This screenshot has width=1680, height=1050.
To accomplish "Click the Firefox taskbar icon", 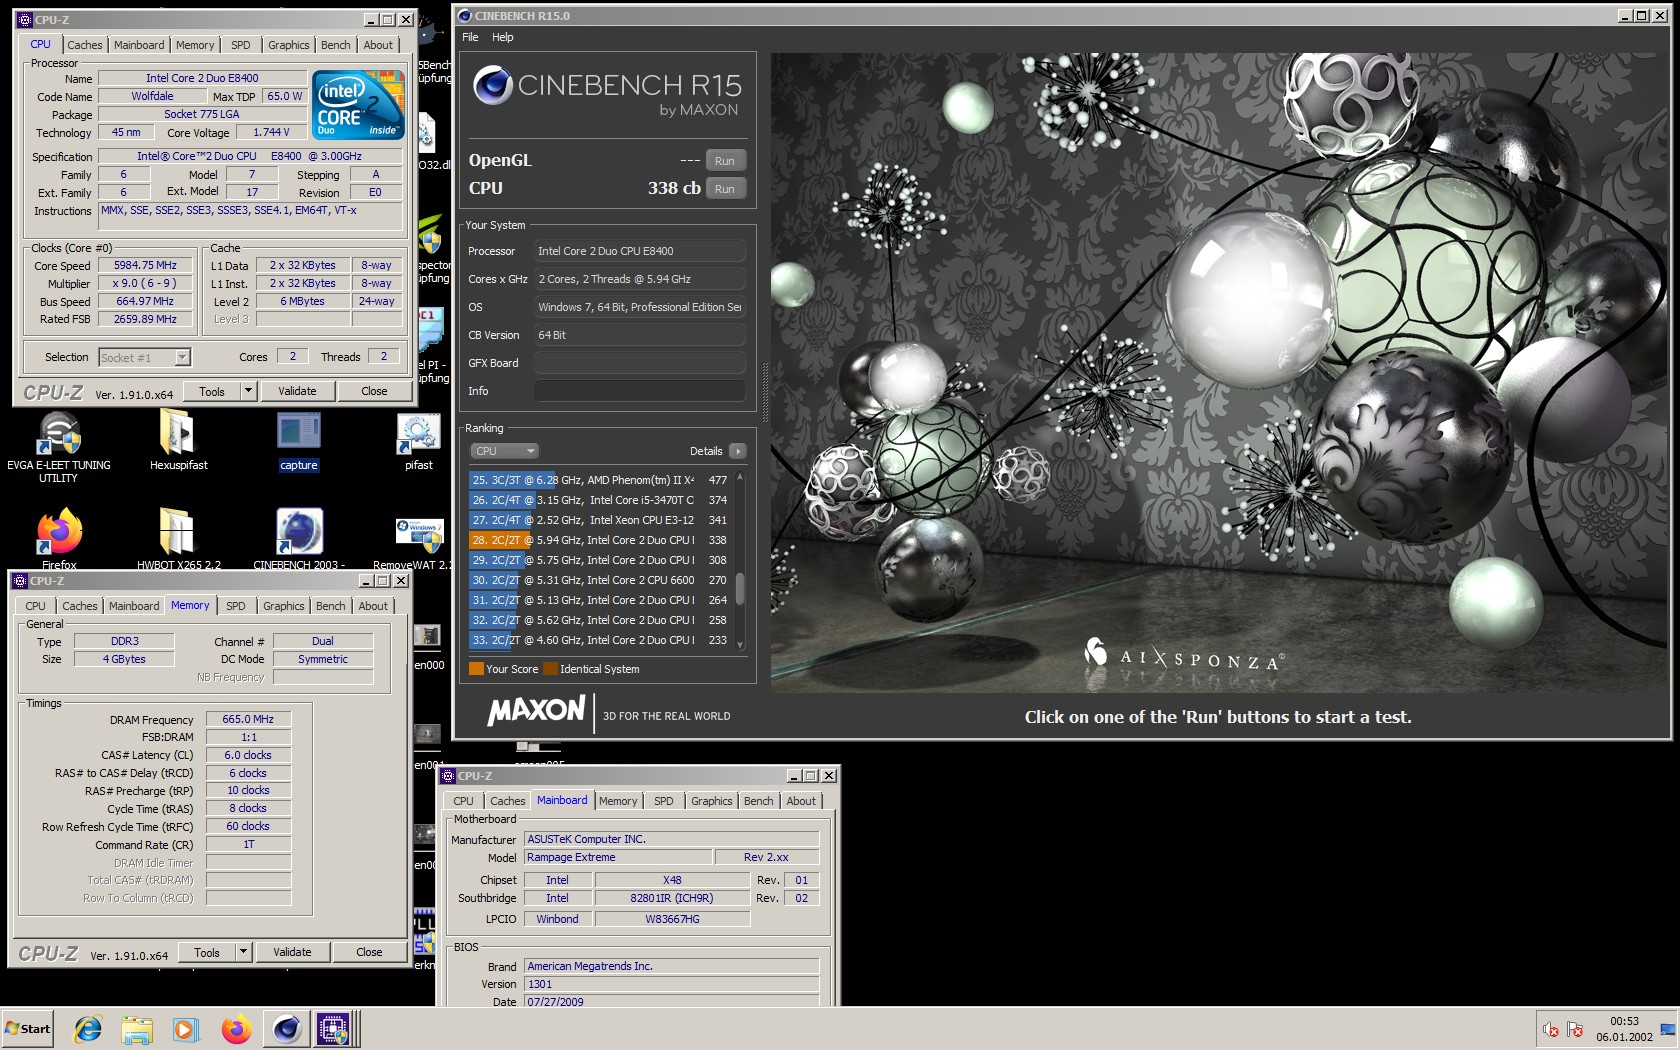I will (x=236, y=1029).
